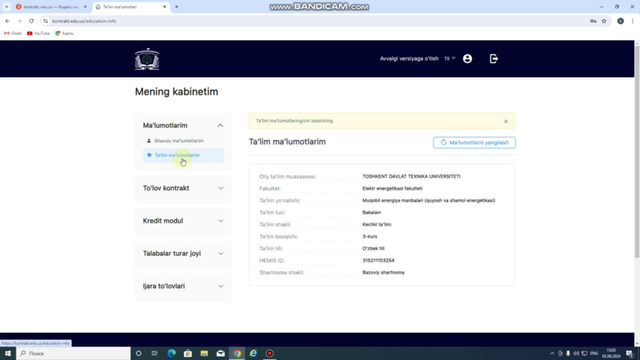This screenshot has height=360, width=640.
Task: Click the site info icon in address bar
Action: click(x=45, y=21)
